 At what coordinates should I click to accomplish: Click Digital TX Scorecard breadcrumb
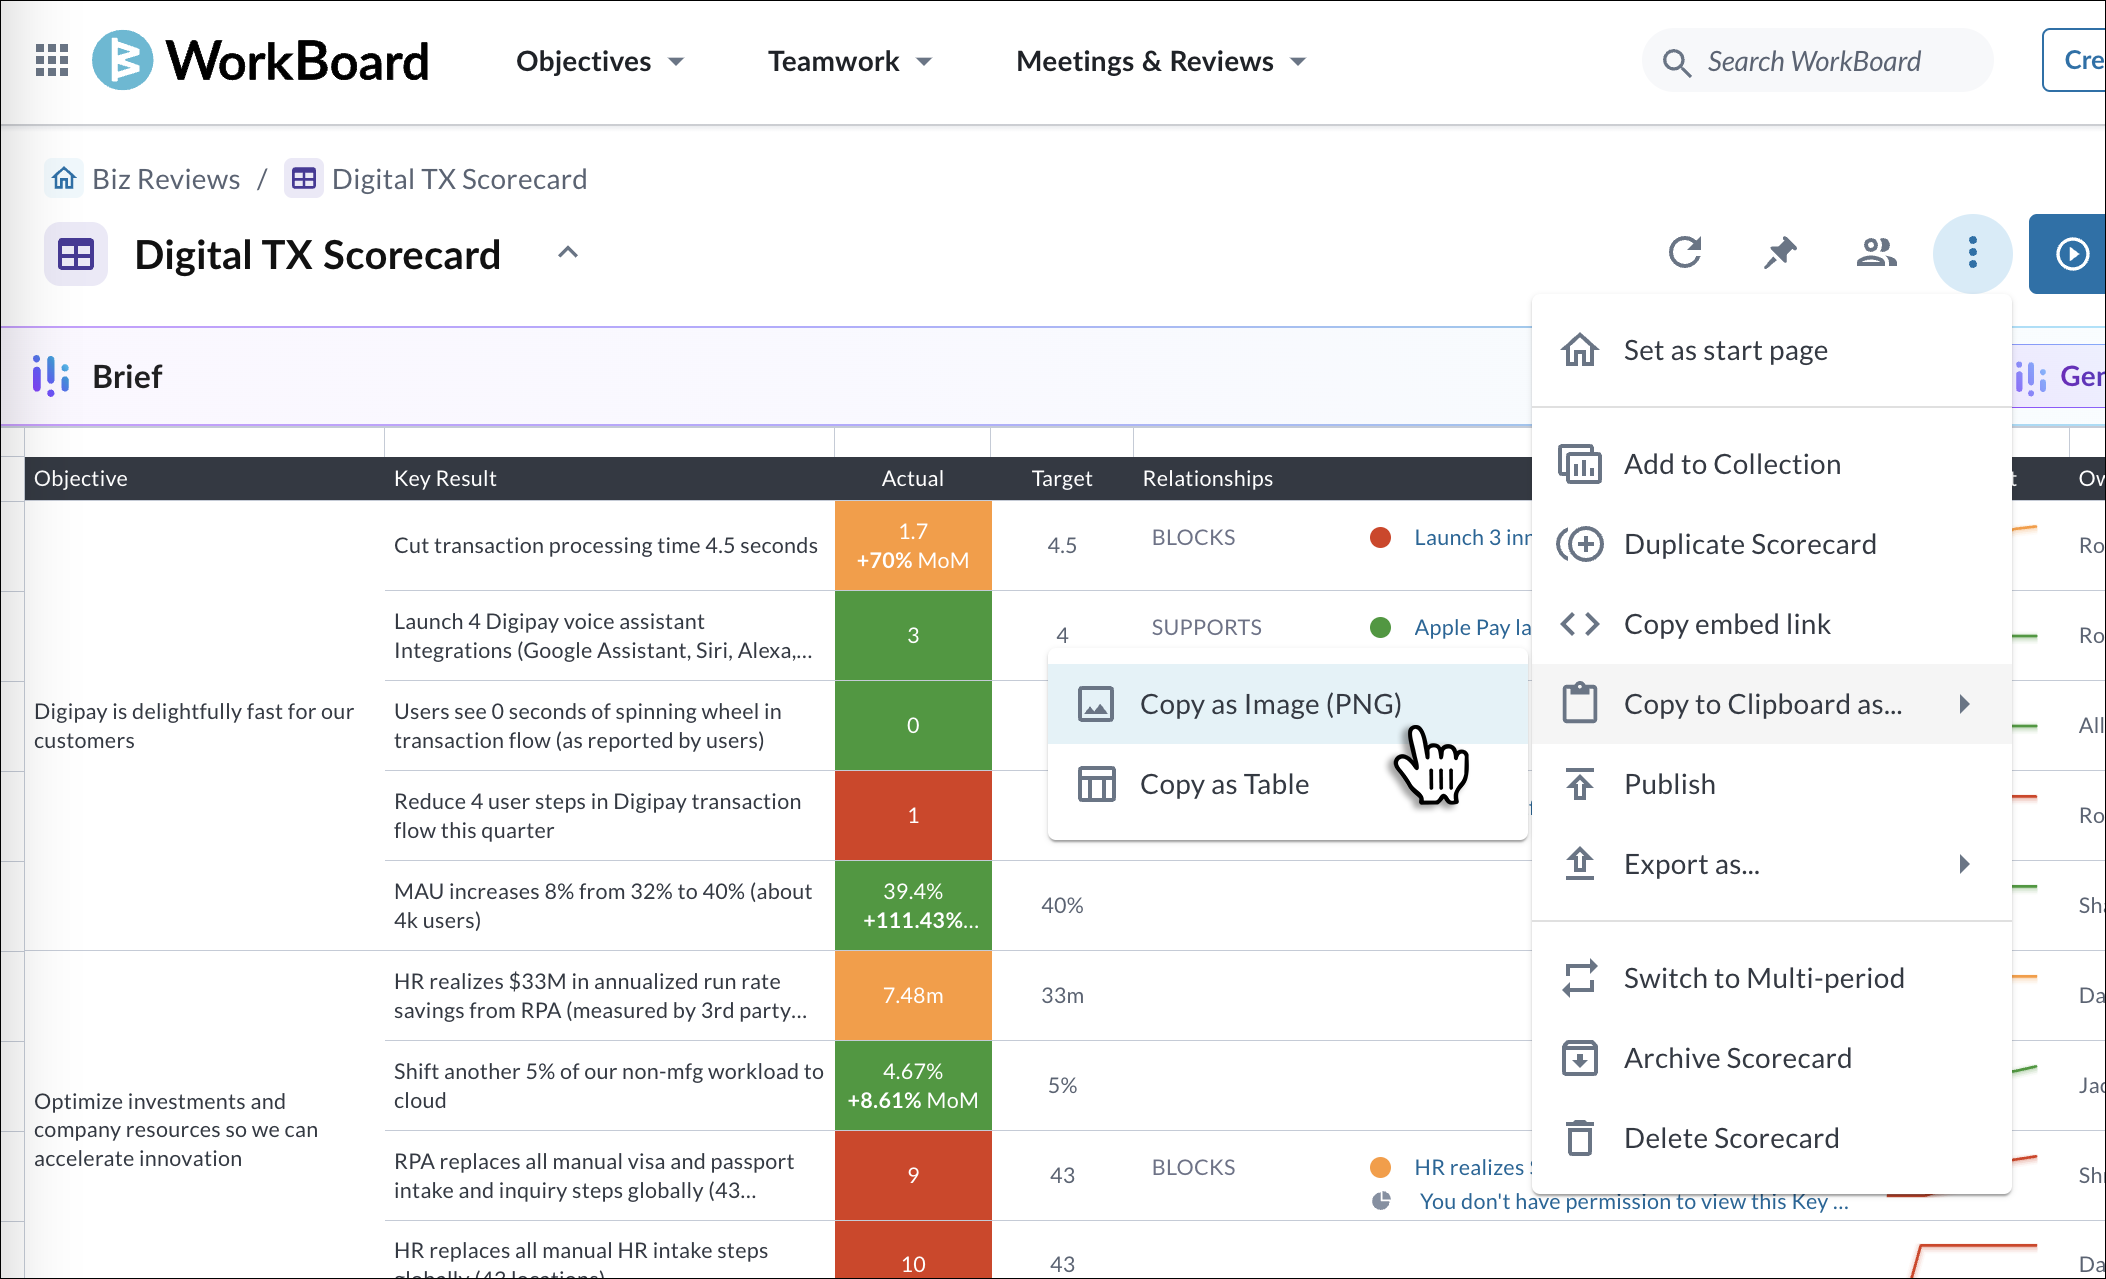point(459,179)
